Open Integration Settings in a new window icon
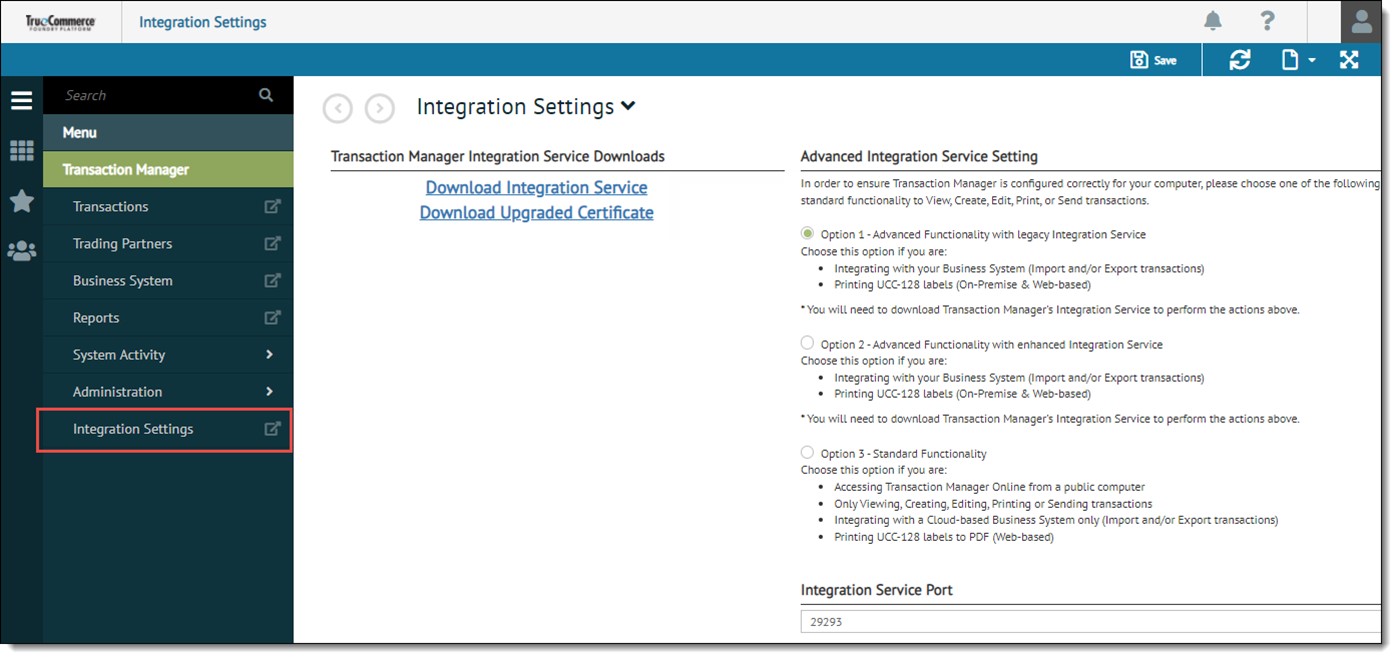1397x659 pixels. point(272,429)
